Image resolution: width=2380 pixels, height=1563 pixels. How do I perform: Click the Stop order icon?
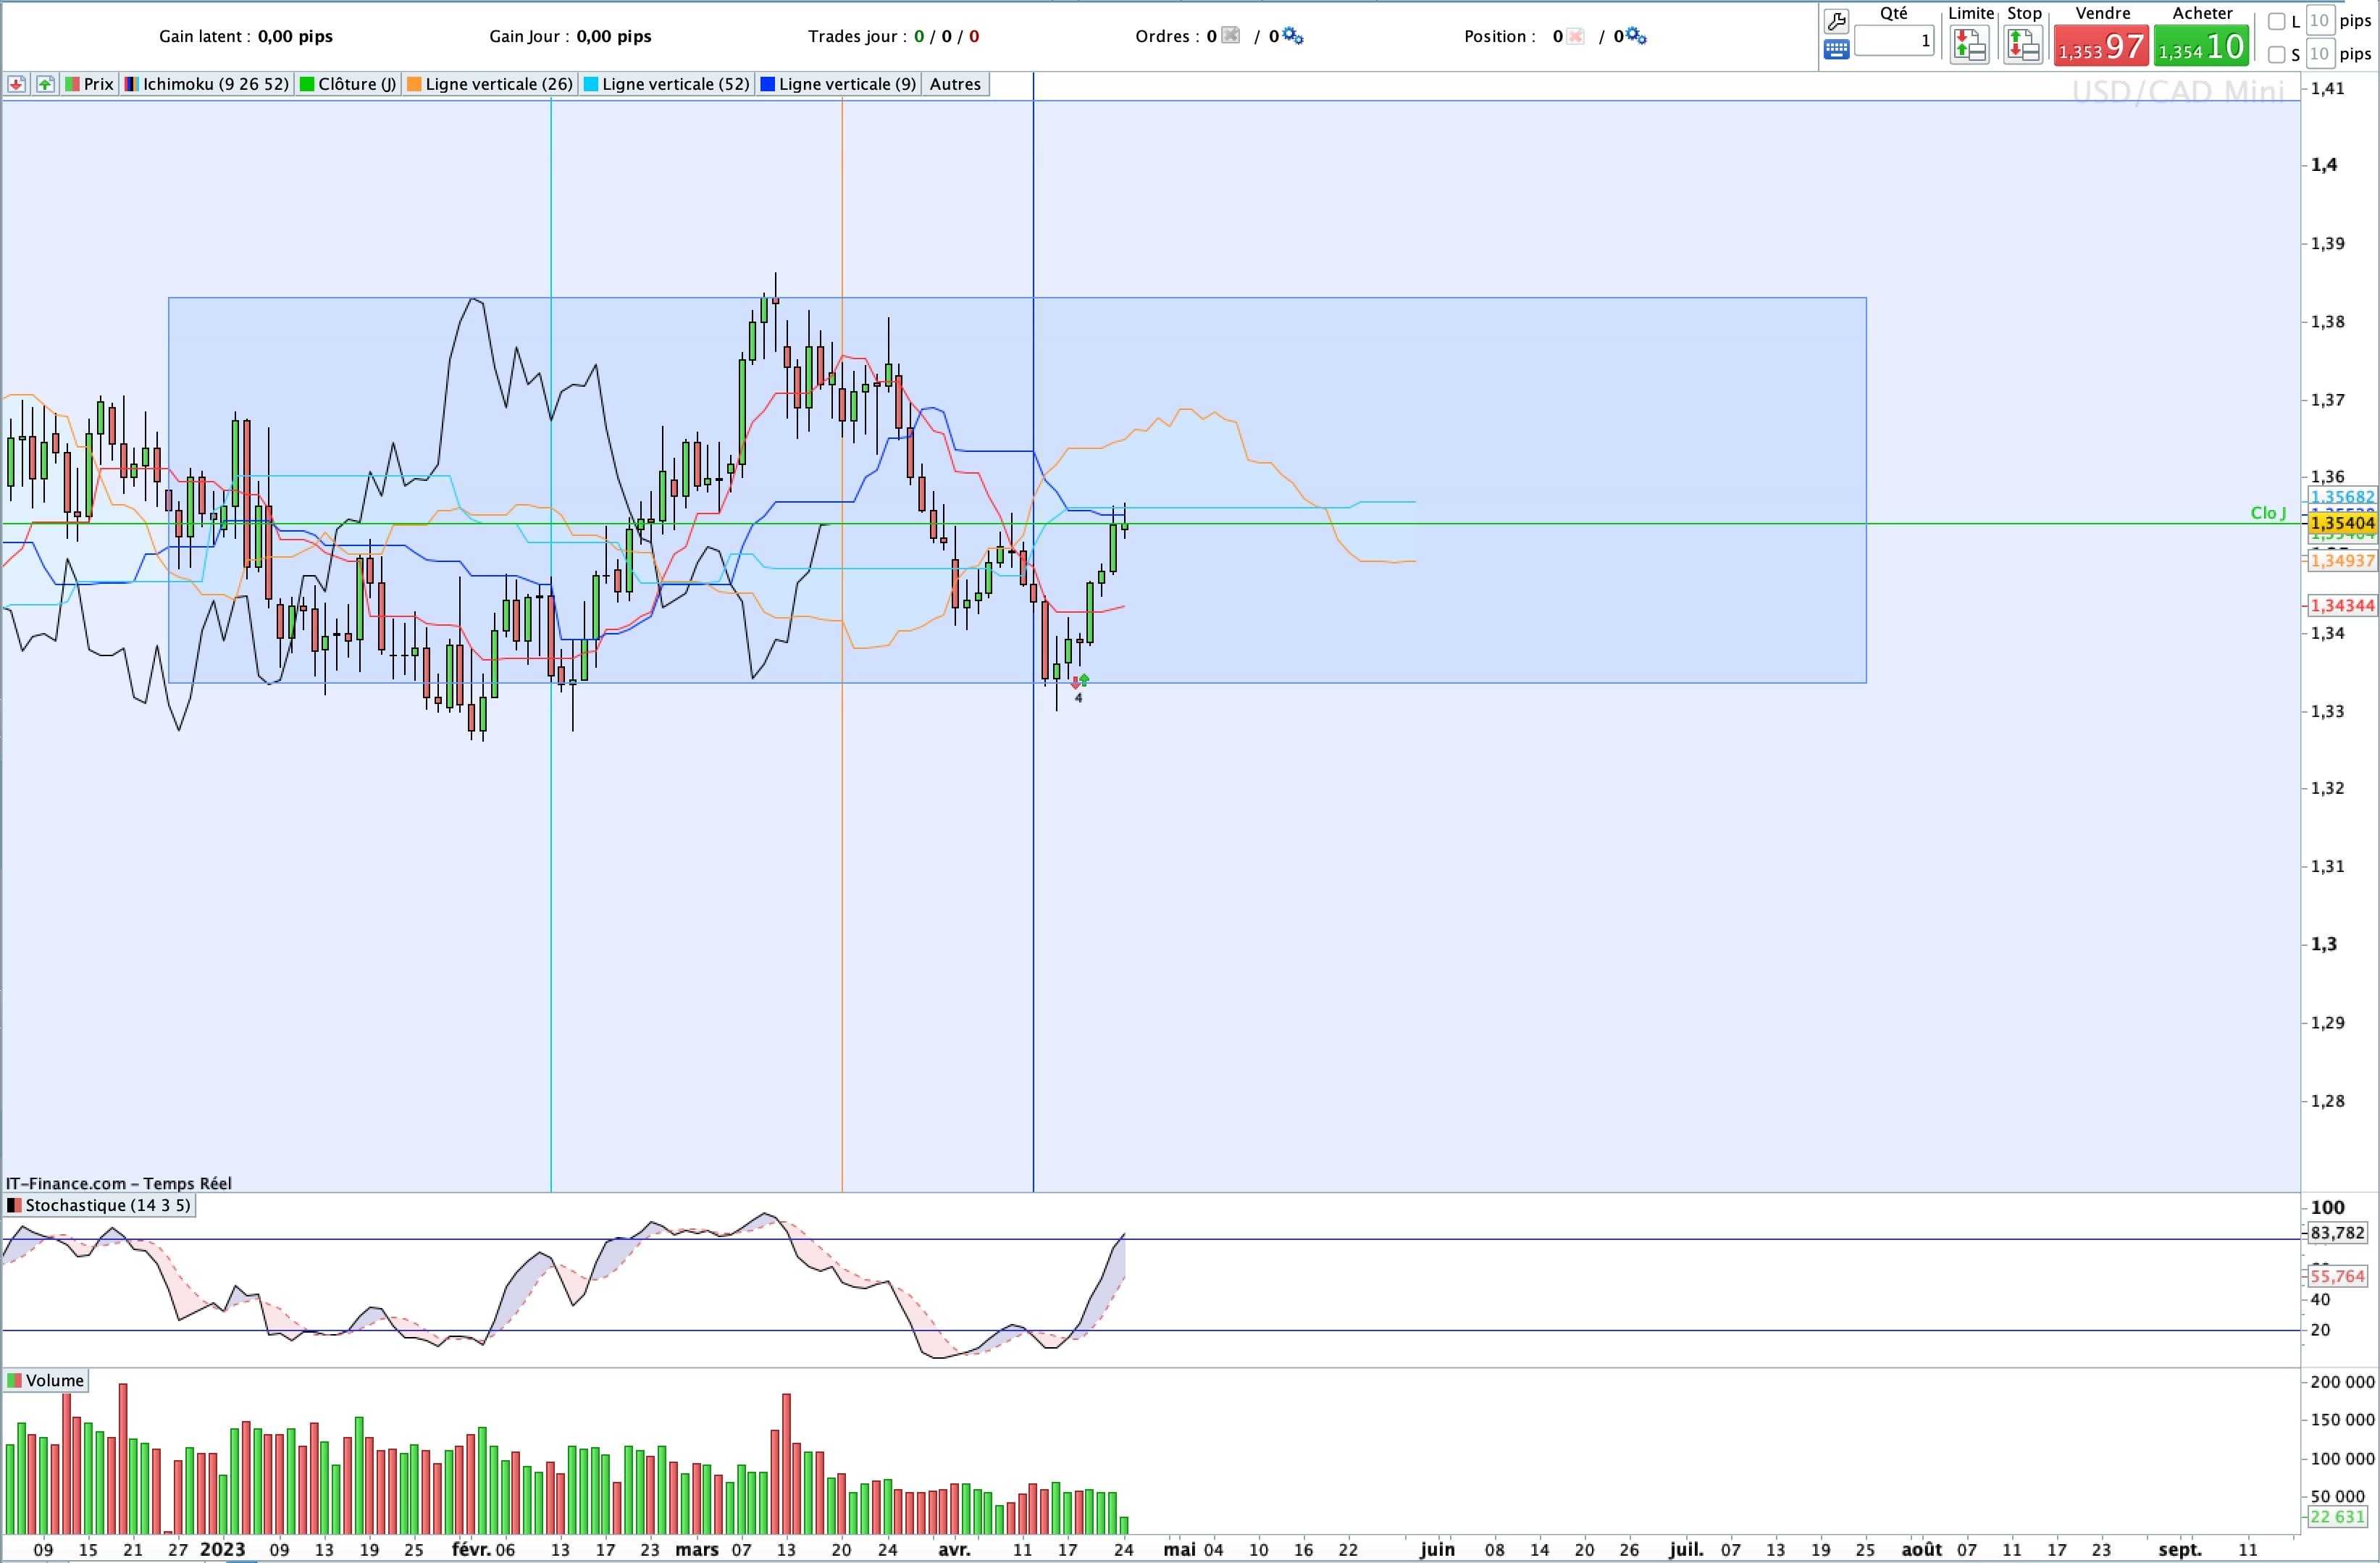[x=2023, y=45]
